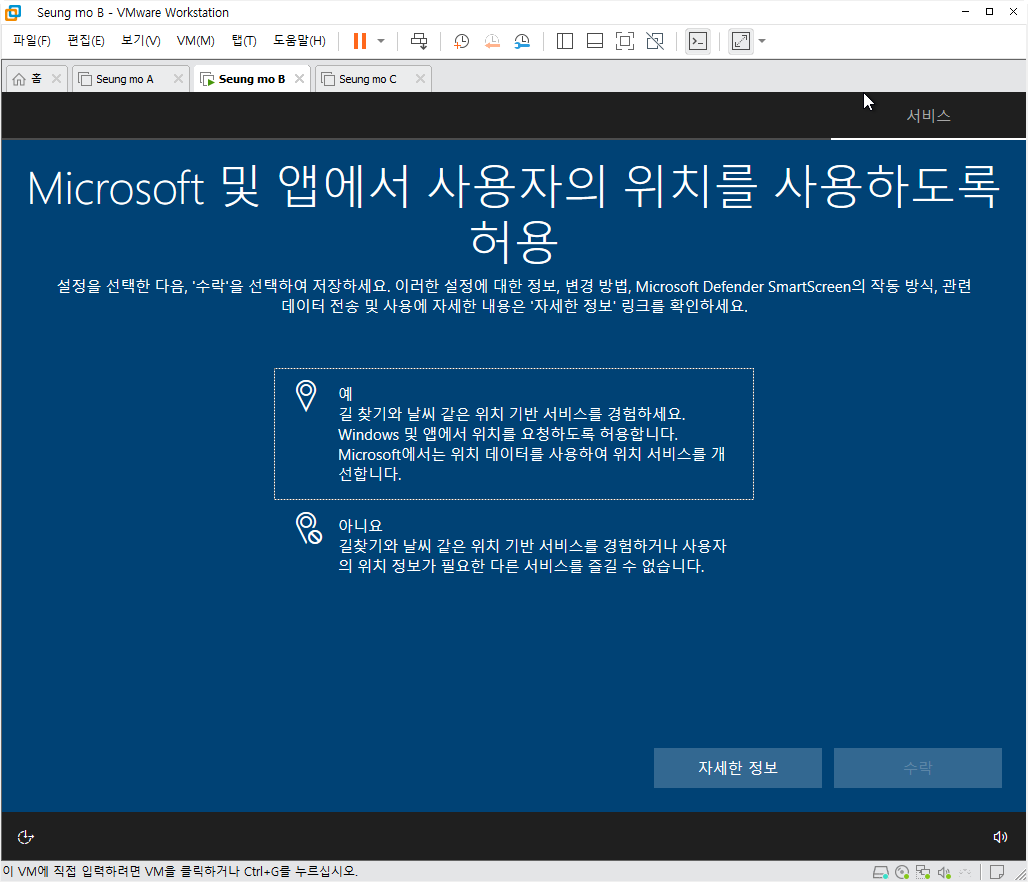Open the 보기(V) menu
This screenshot has width=1028, height=882.
pos(140,41)
